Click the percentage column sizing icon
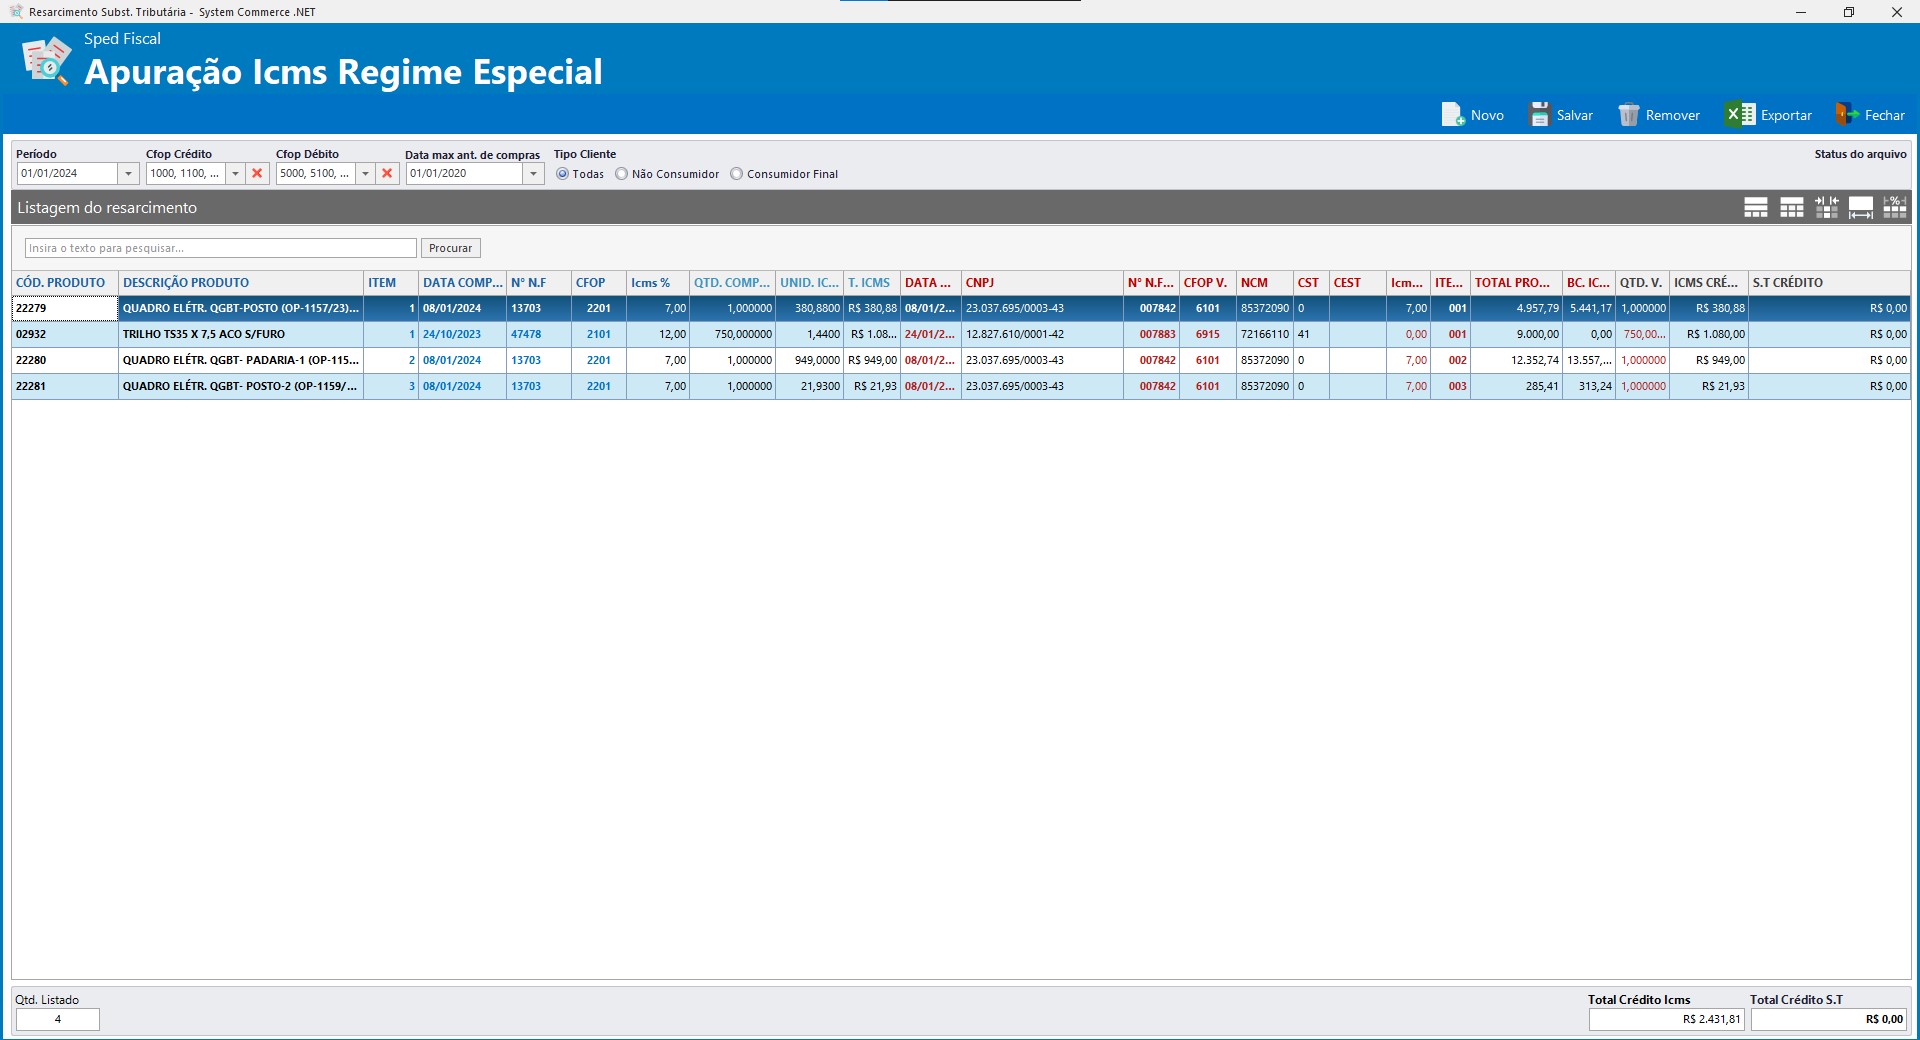The width and height of the screenshot is (1920, 1040). [1895, 207]
